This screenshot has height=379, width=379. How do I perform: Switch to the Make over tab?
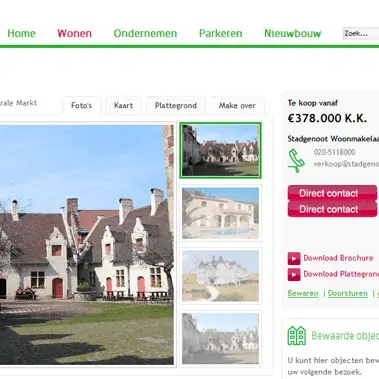237,106
